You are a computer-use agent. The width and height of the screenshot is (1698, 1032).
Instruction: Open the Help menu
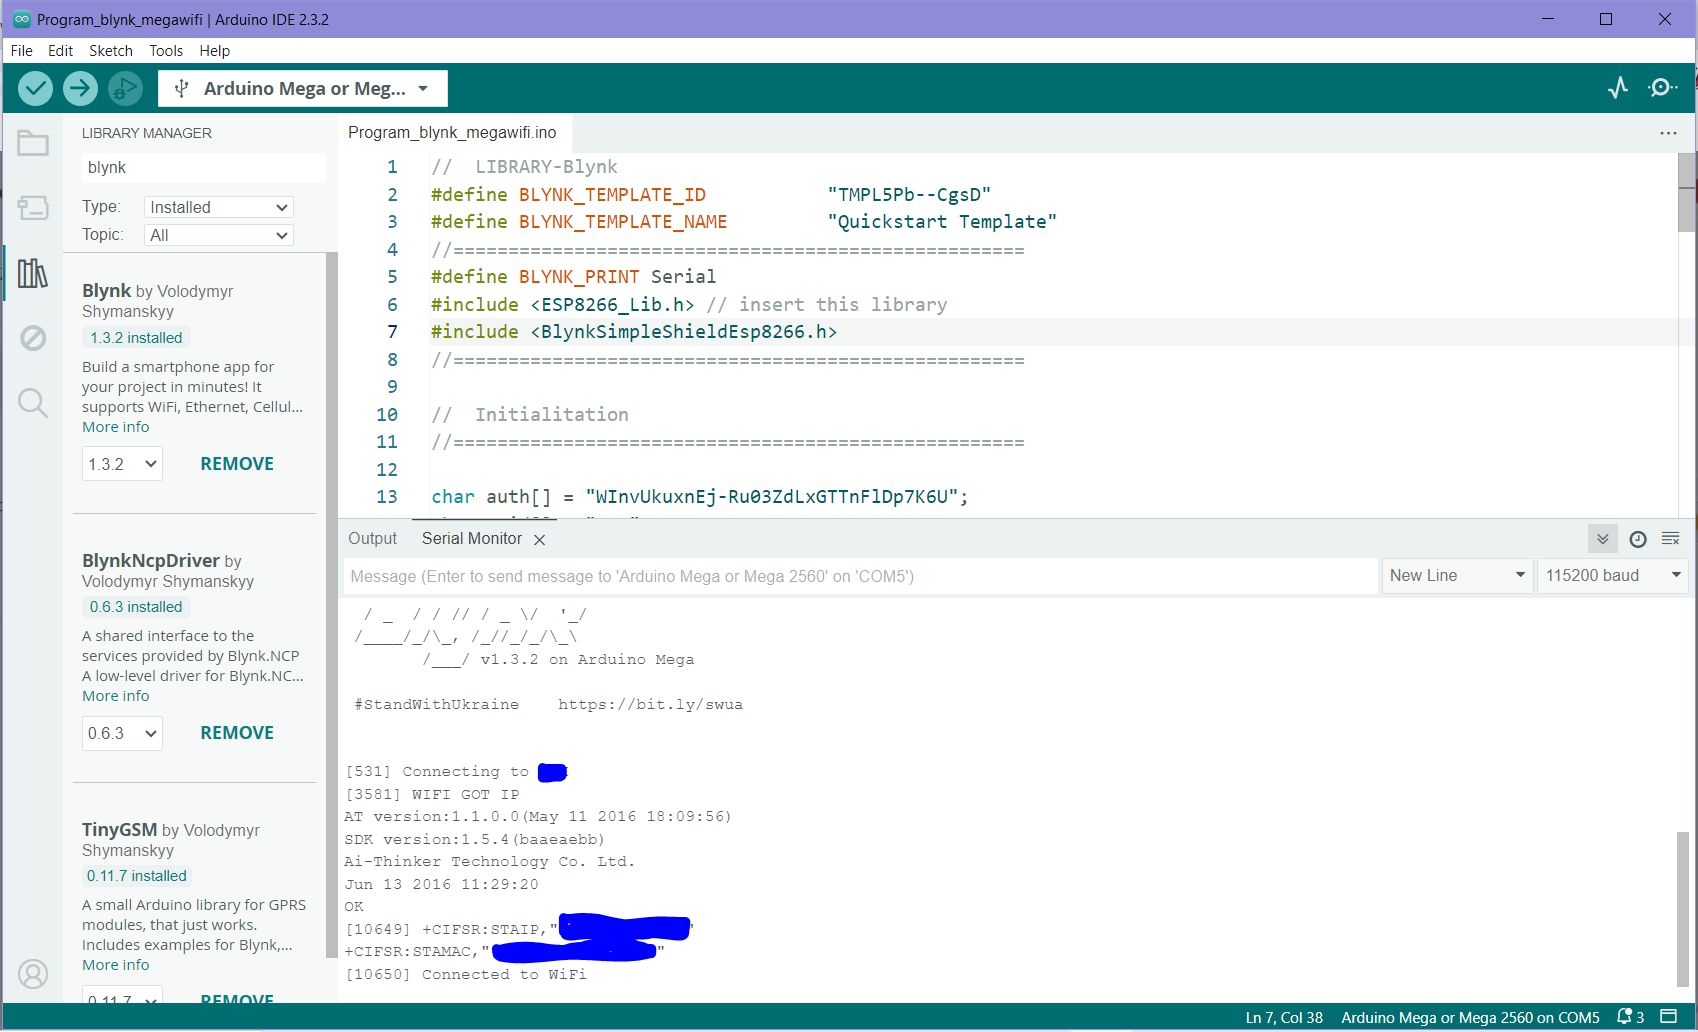tap(215, 51)
